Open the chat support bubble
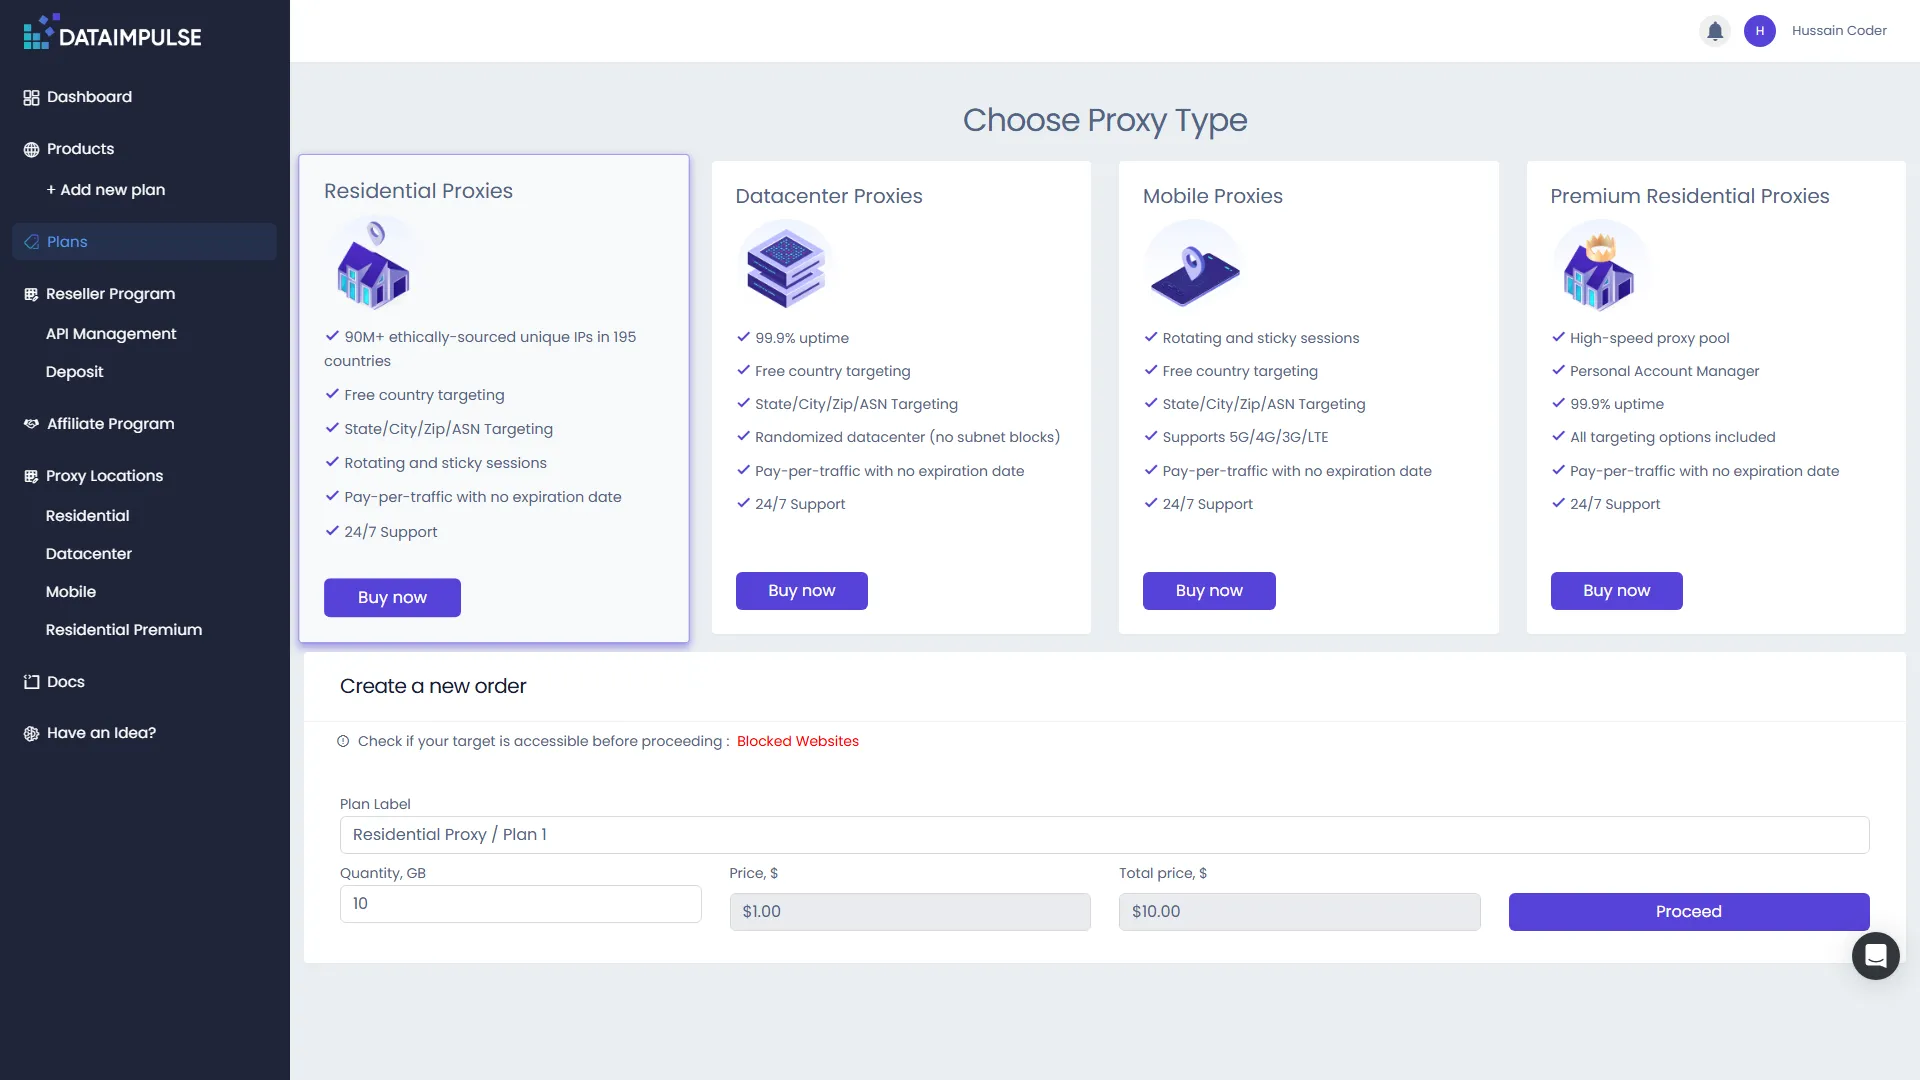This screenshot has width=1920, height=1080. pos(1875,955)
